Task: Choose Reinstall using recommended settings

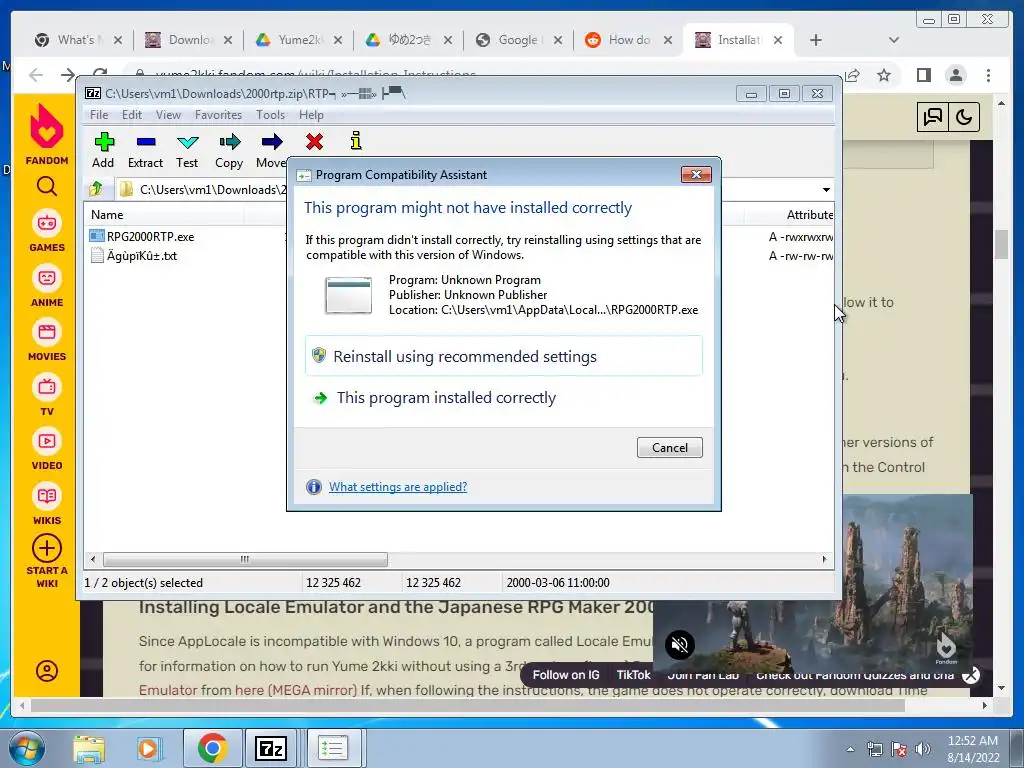Action: [504, 356]
